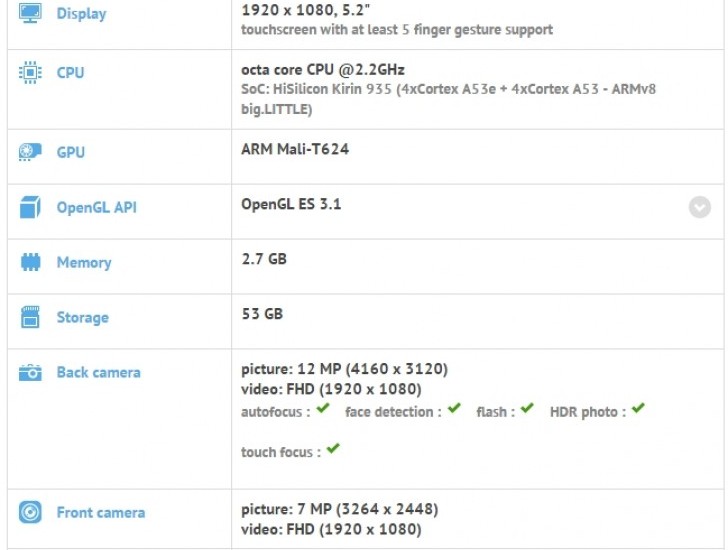The width and height of the screenshot is (728, 550).
Task: Click the GPU graphics card icon
Action: click(30, 153)
